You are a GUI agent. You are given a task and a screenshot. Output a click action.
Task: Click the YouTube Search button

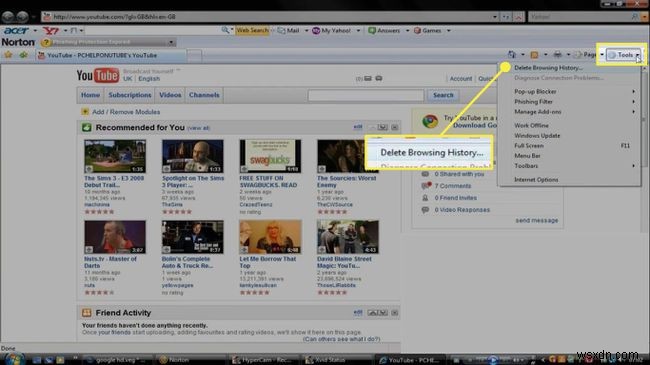[x=443, y=95]
